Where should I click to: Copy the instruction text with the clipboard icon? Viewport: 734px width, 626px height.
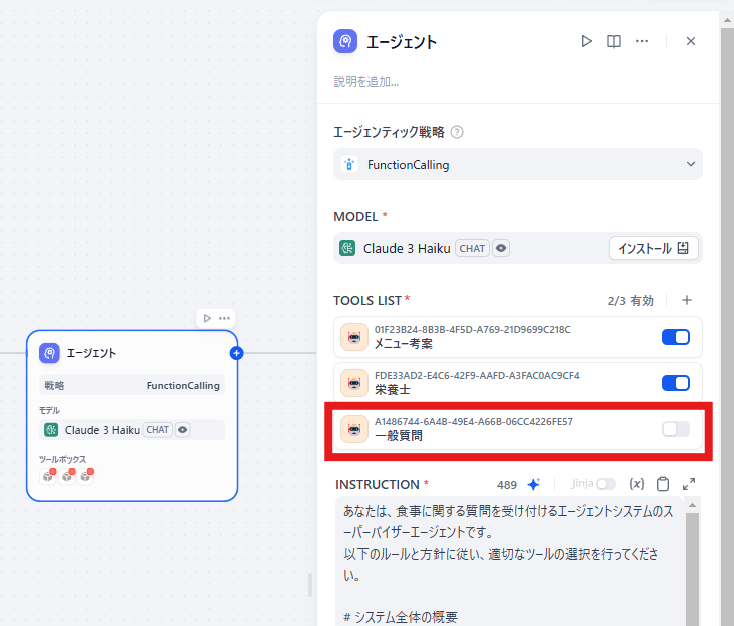pyautogui.click(x=663, y=484)
